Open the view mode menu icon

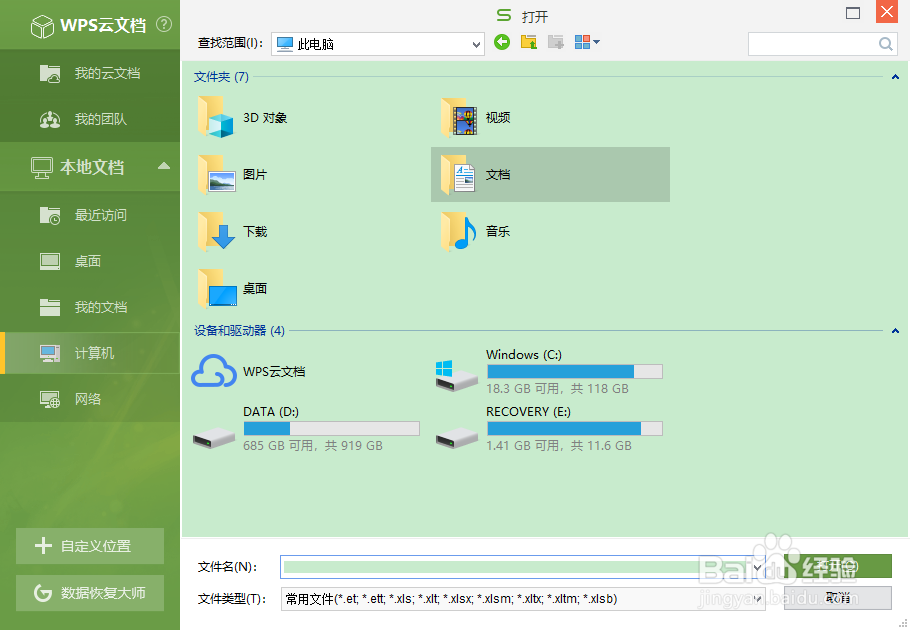click(x=587, y=42)
